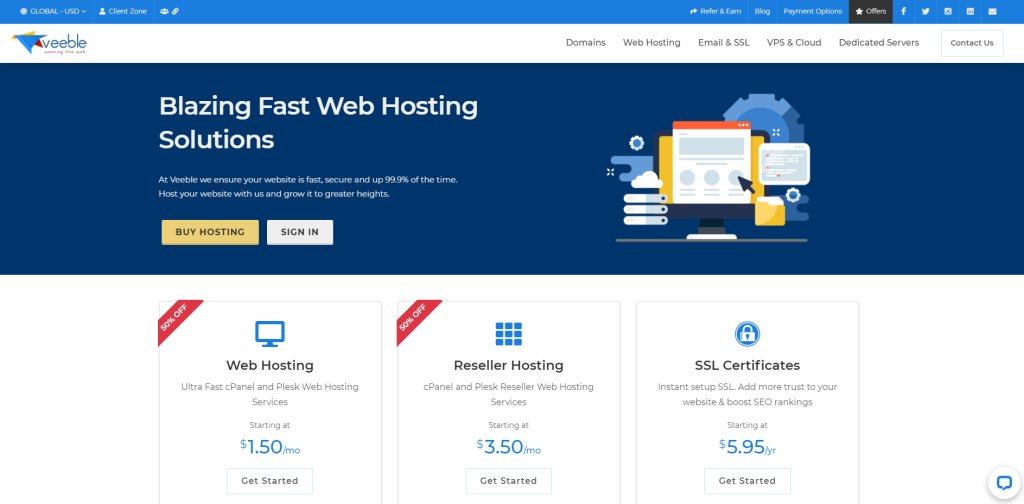Open the VPS & Cloud menu
This screenshot has width=1024, height=504.
click(x=794, y=42)
